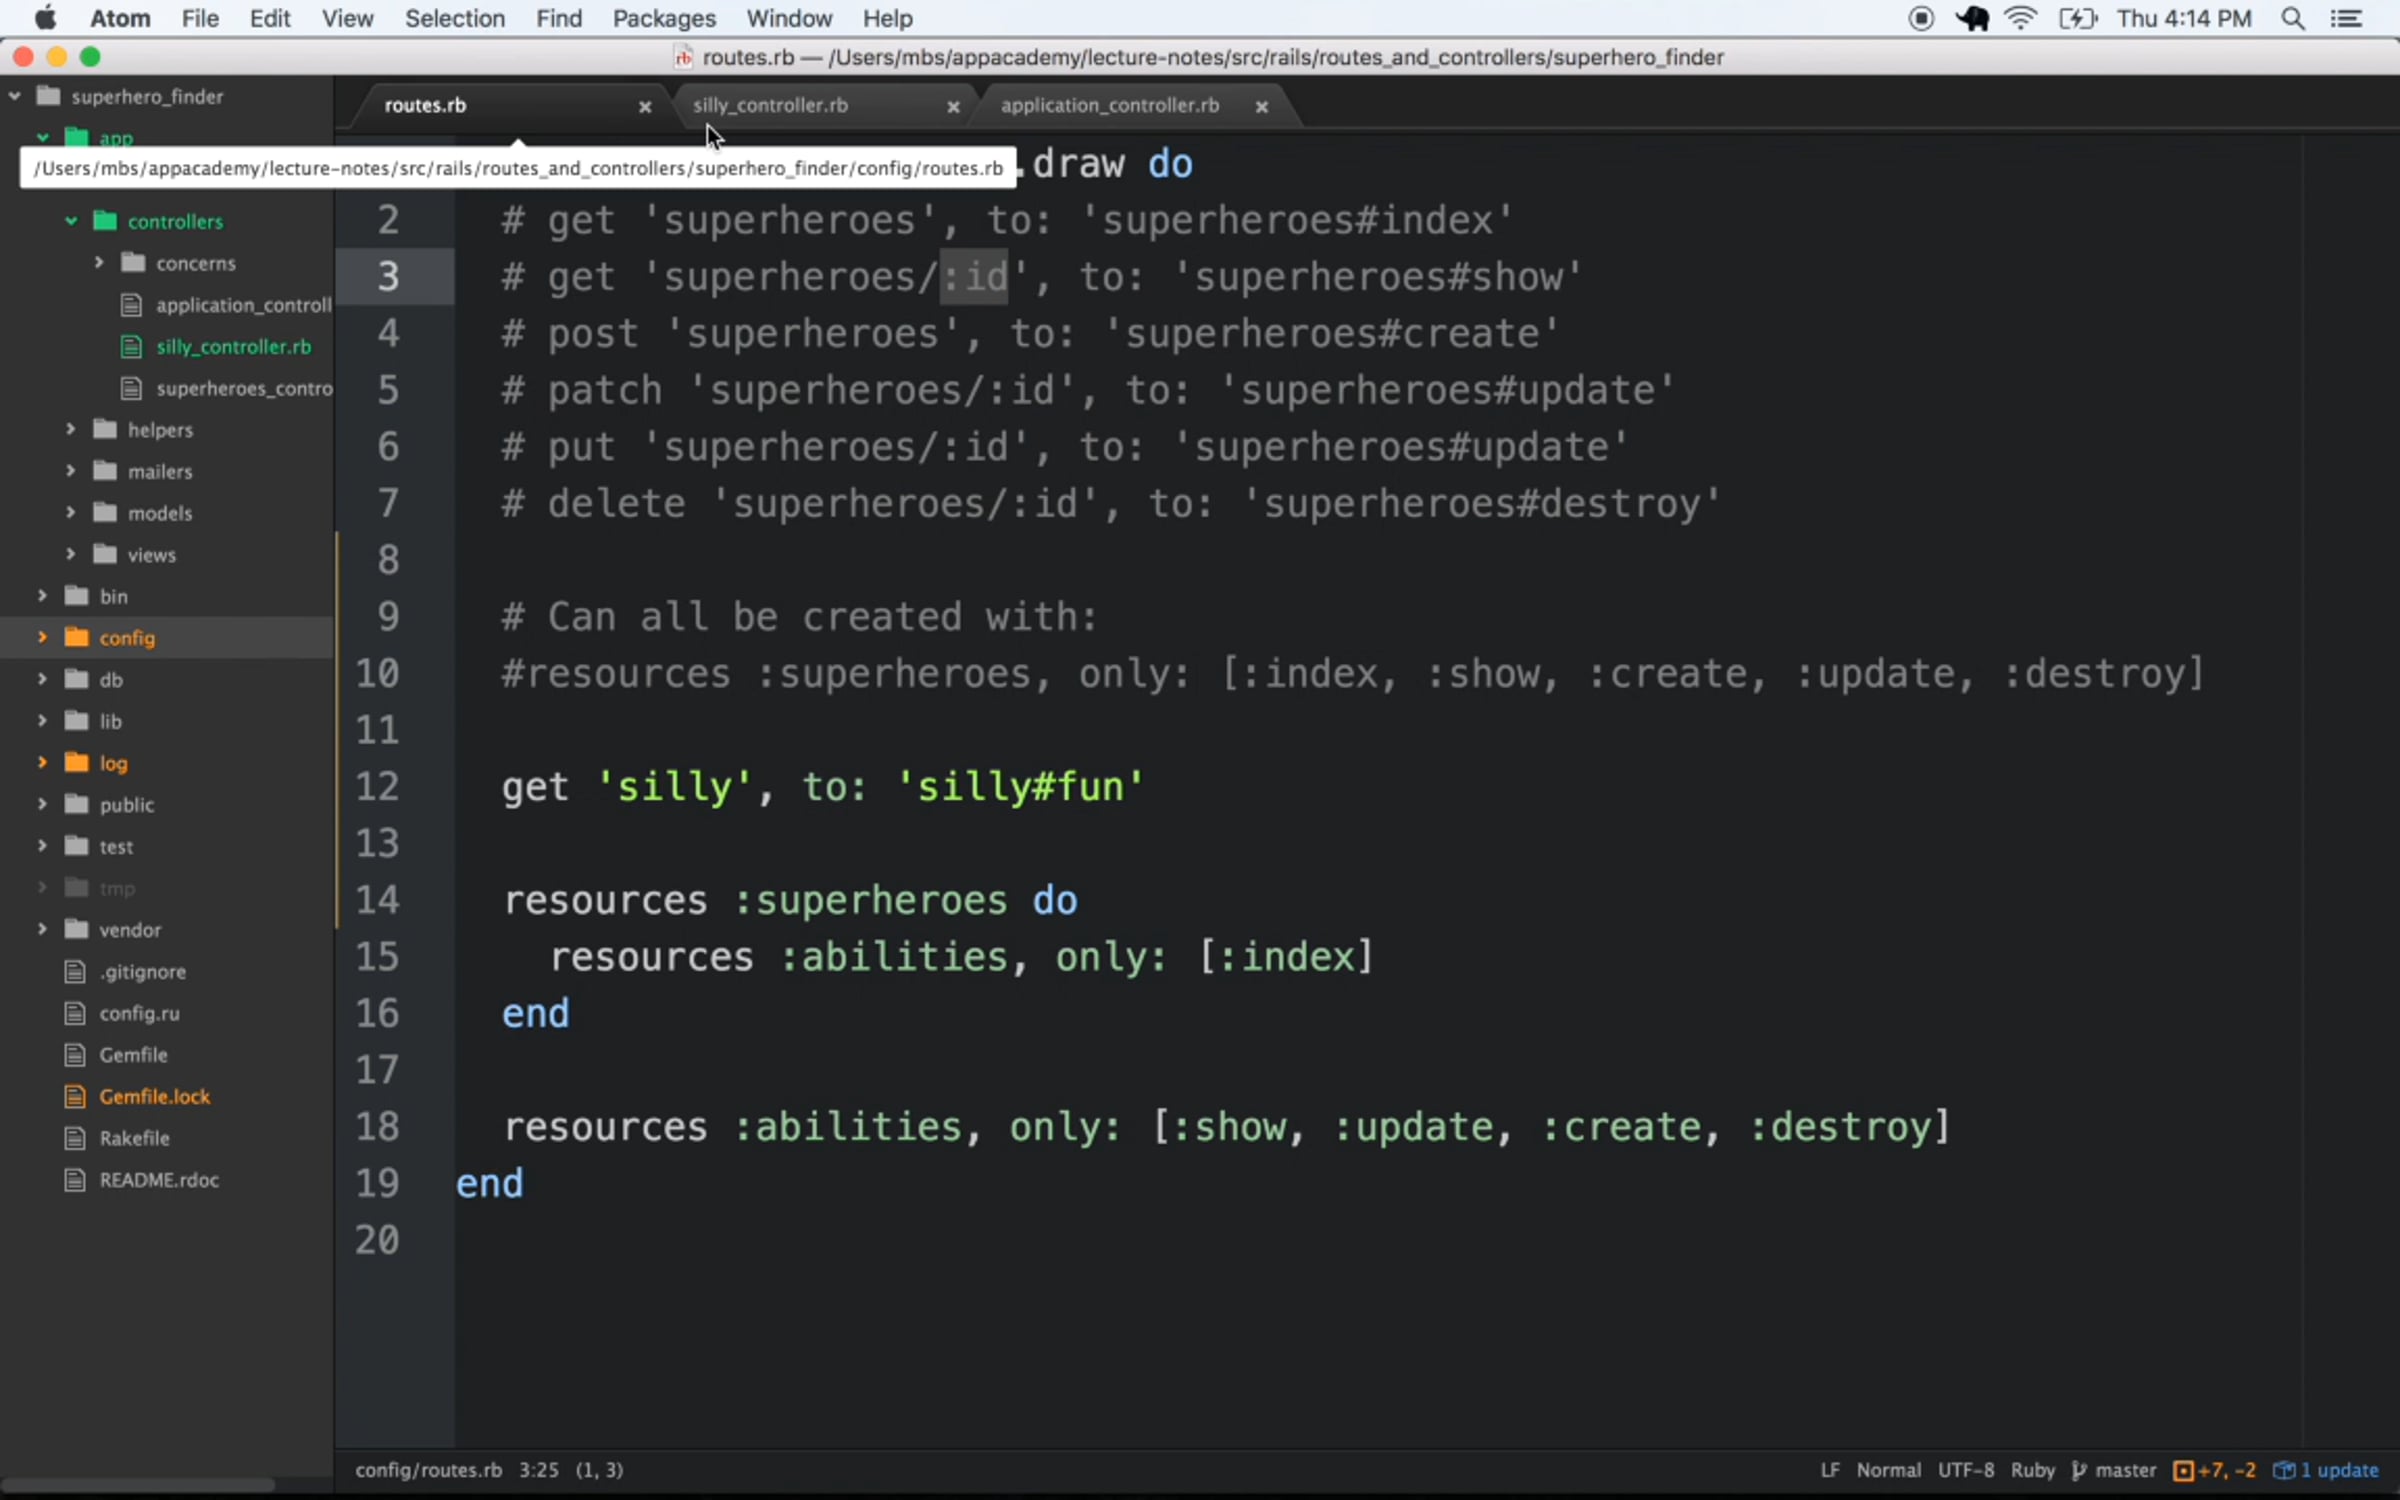Expand the helpers folder

coord(71,429)
